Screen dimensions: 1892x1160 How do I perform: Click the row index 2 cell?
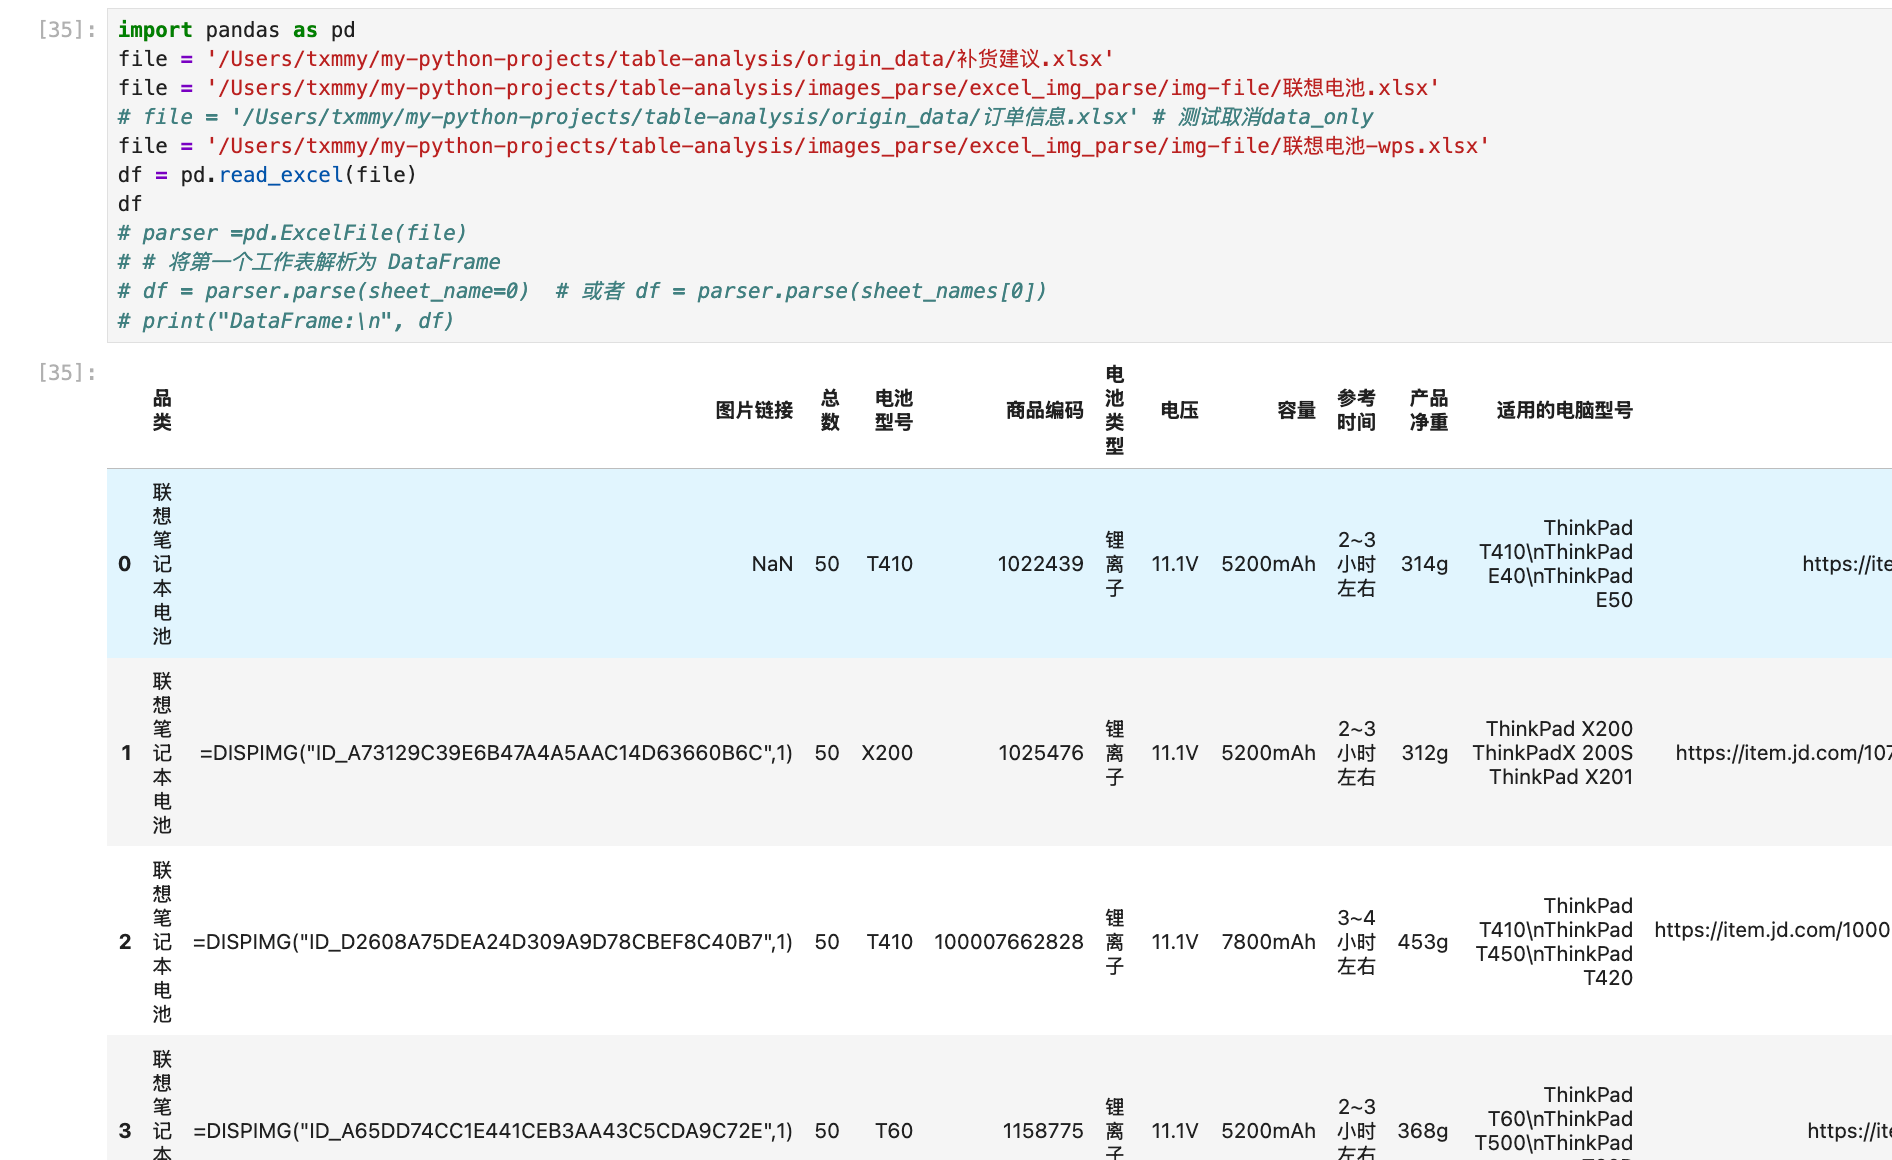125,942
